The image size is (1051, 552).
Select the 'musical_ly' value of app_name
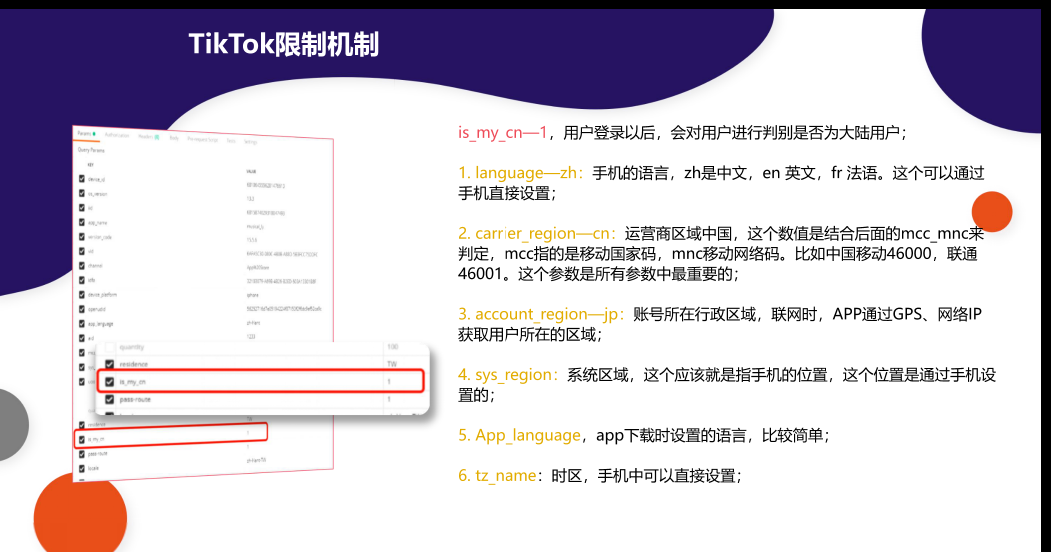pyautogui.click(x=255, y=227)
